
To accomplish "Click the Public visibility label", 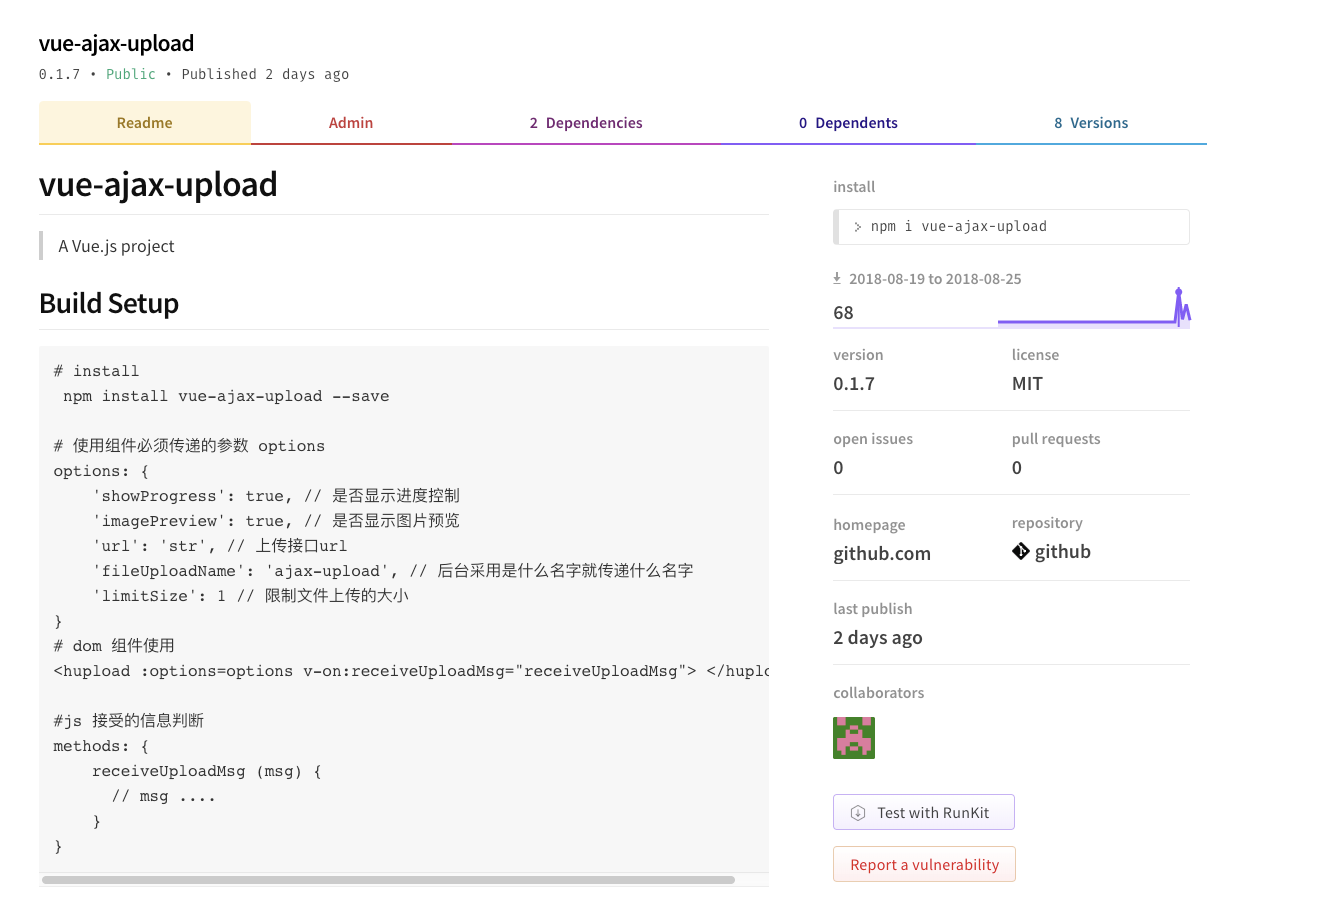I will point(131,74).
